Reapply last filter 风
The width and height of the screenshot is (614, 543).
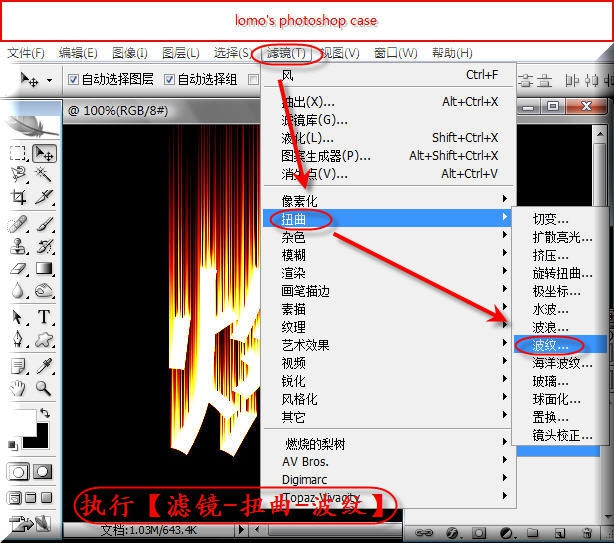[387, 75]
